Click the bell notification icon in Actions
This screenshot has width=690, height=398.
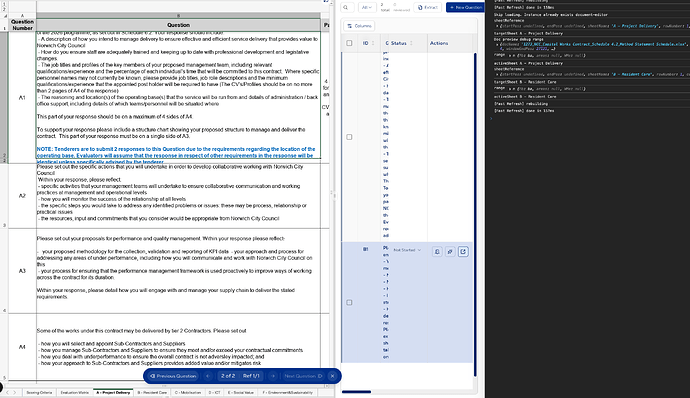[437, 251]
